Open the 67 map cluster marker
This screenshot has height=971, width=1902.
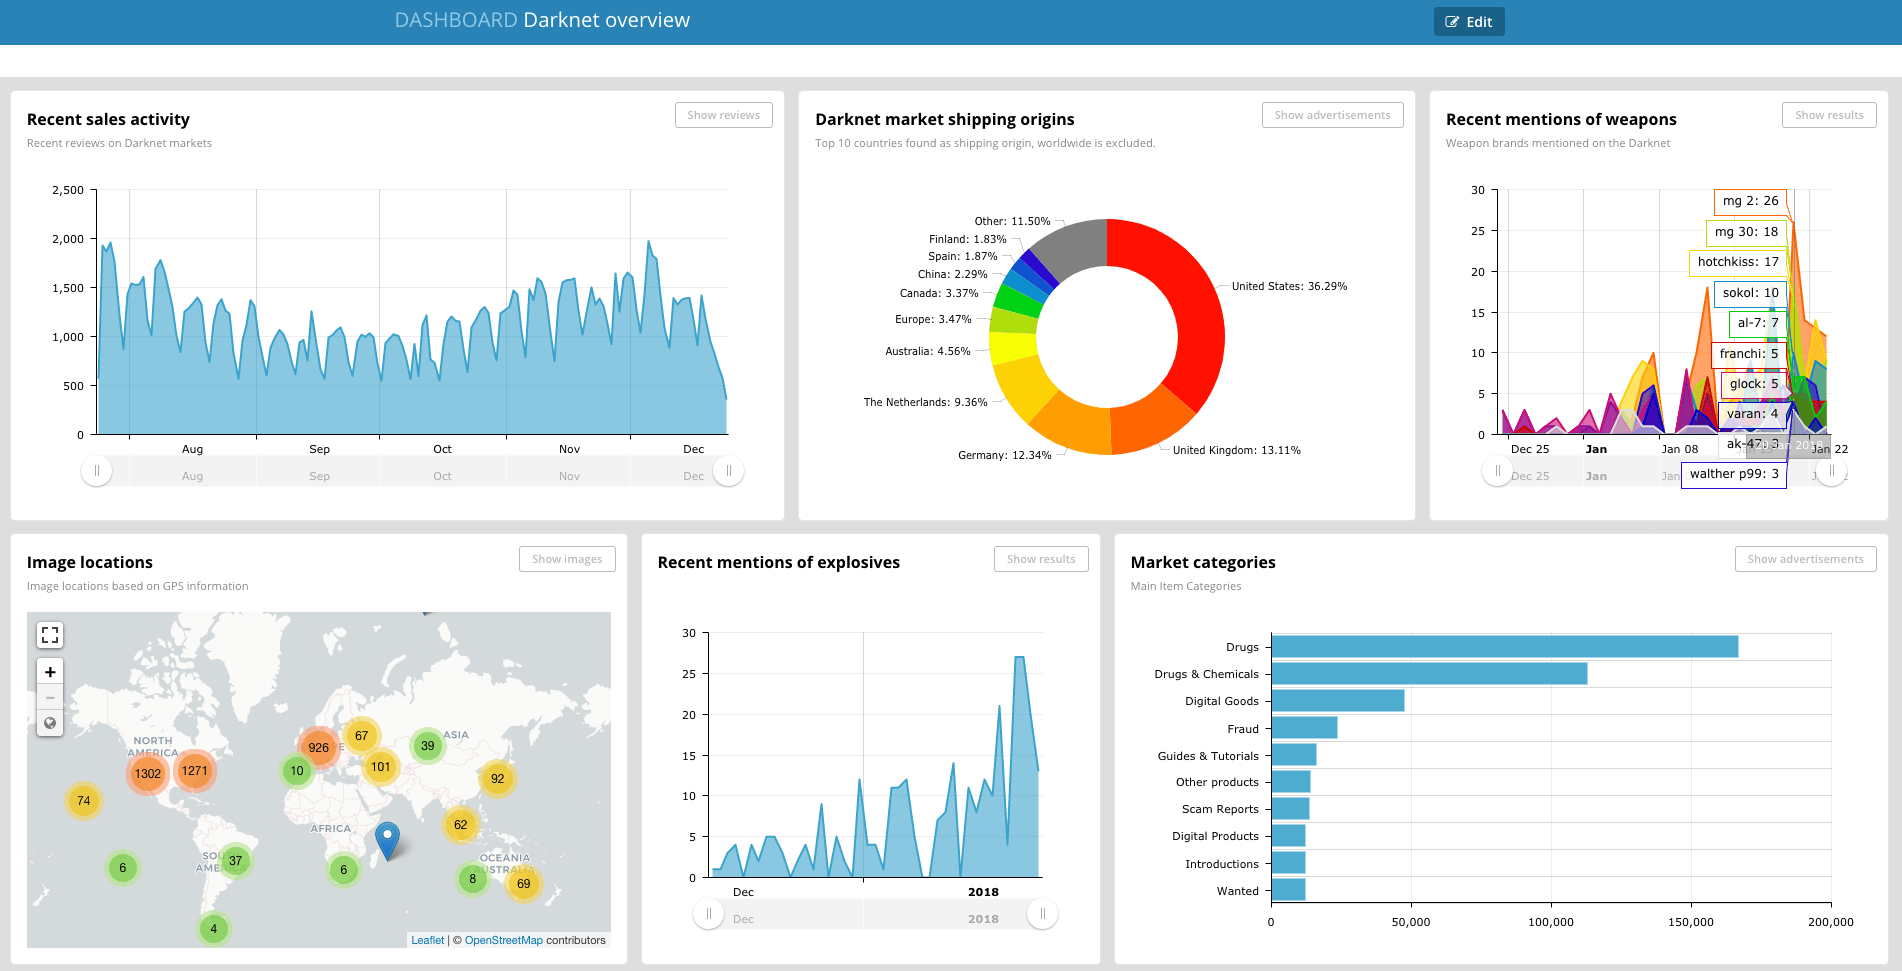[362, 735]
